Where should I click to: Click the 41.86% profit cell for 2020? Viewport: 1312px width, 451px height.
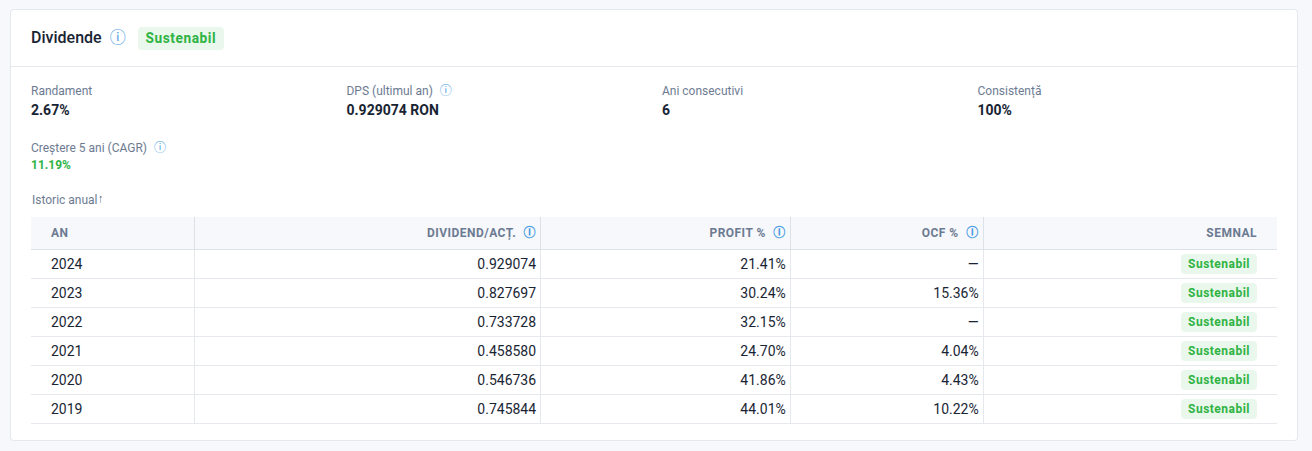(759, 380)
